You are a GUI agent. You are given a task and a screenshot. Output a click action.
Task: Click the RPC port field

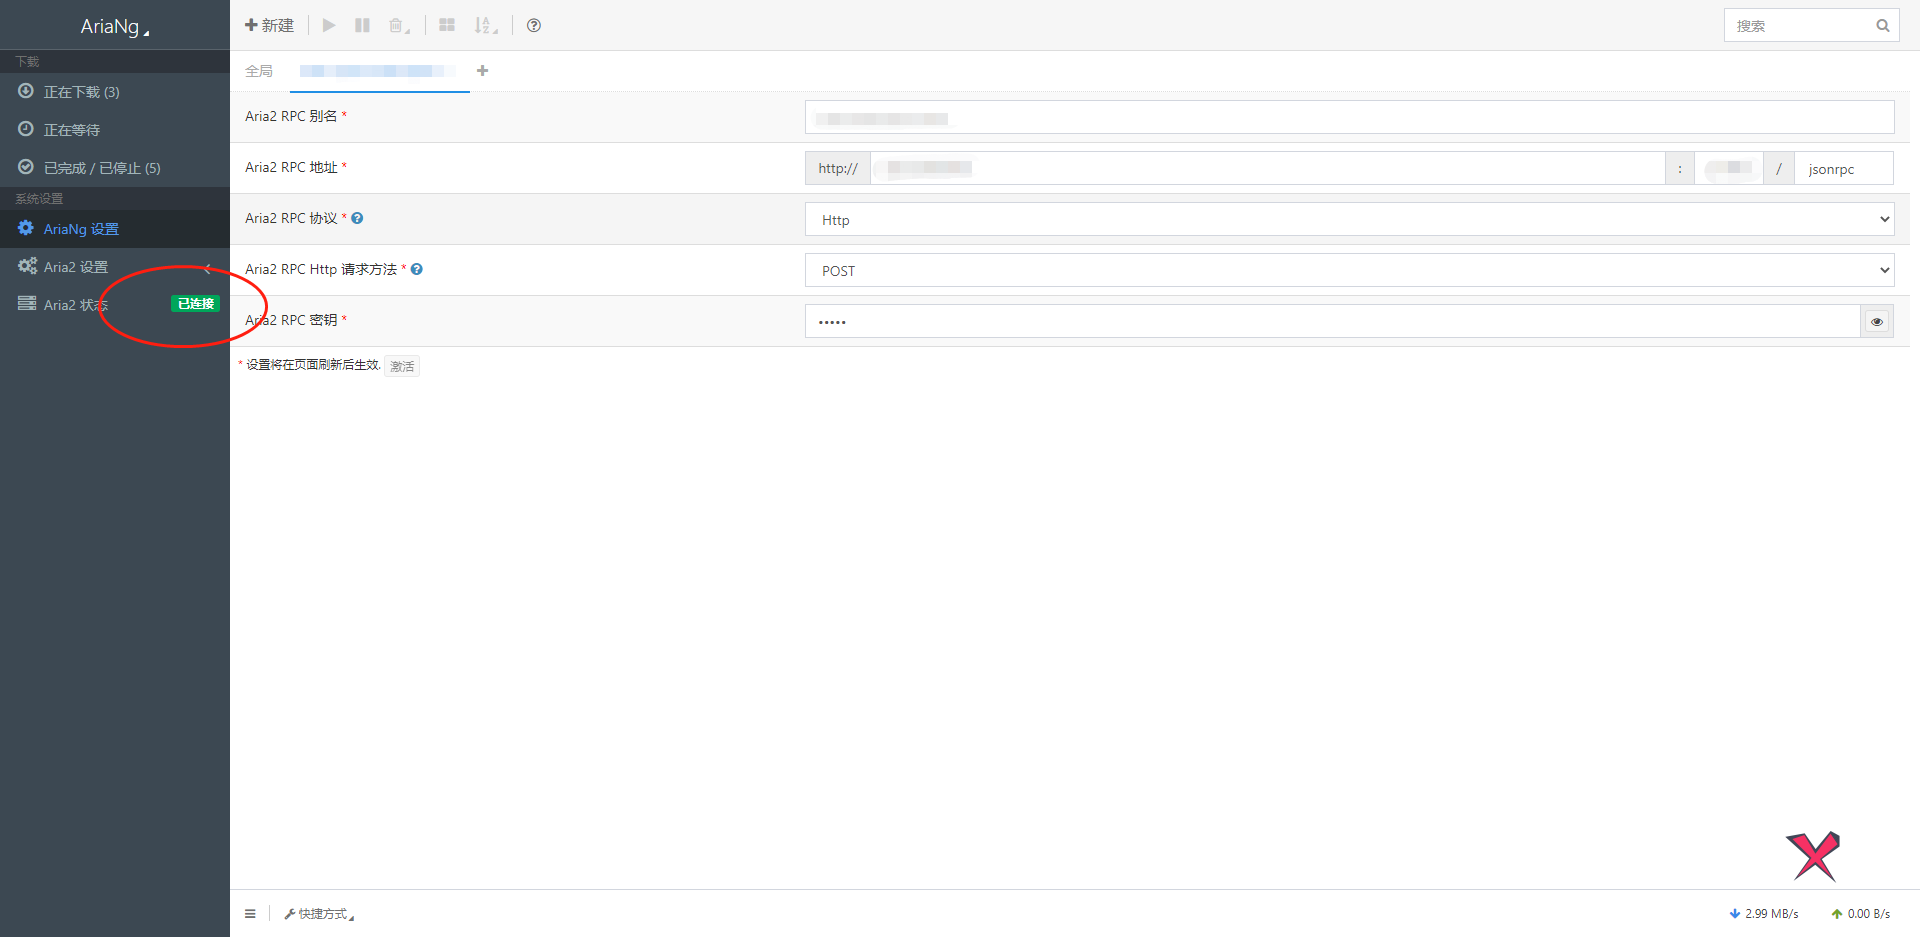click(1729, 168)
